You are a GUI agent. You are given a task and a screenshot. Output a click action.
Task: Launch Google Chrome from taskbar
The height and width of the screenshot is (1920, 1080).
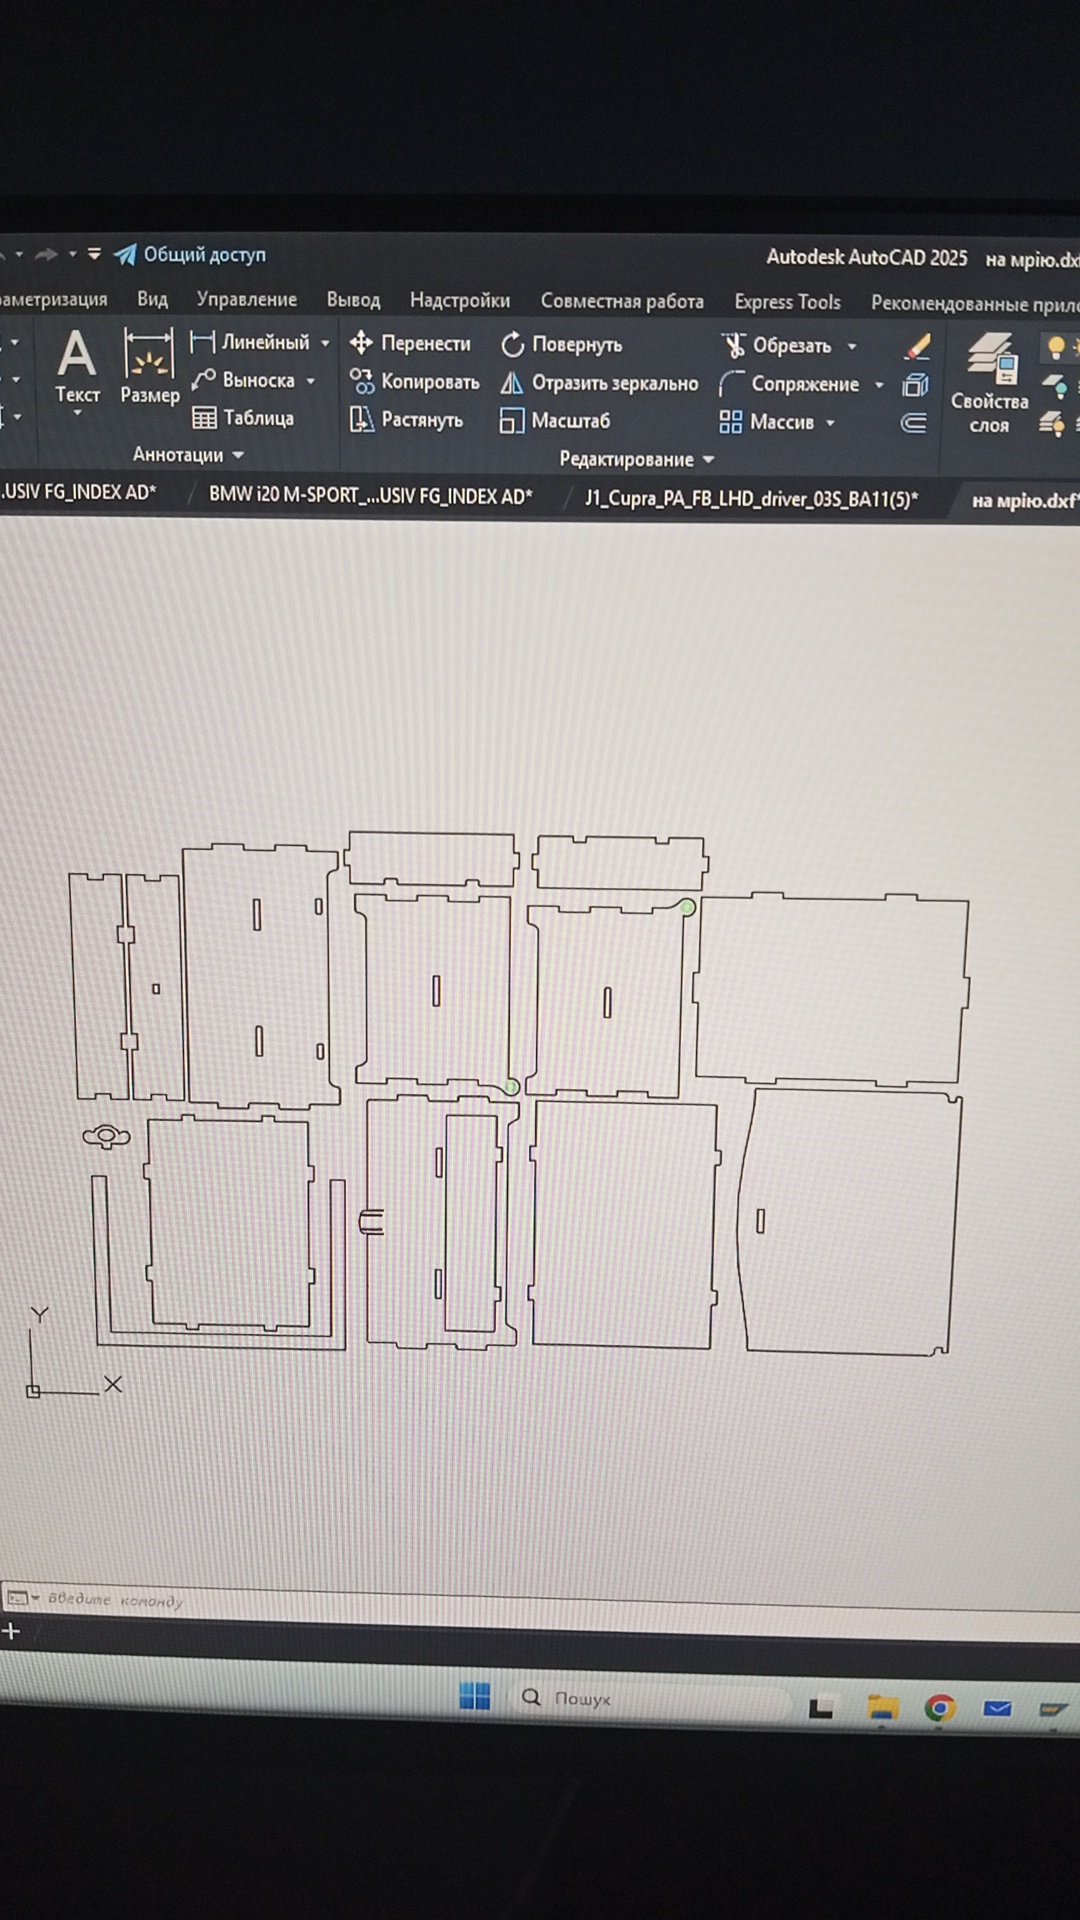click(x=939, y=1708)
